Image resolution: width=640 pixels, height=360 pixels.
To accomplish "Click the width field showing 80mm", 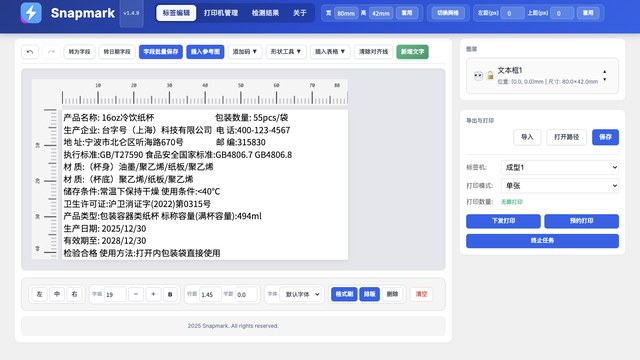I will [346, 13].
